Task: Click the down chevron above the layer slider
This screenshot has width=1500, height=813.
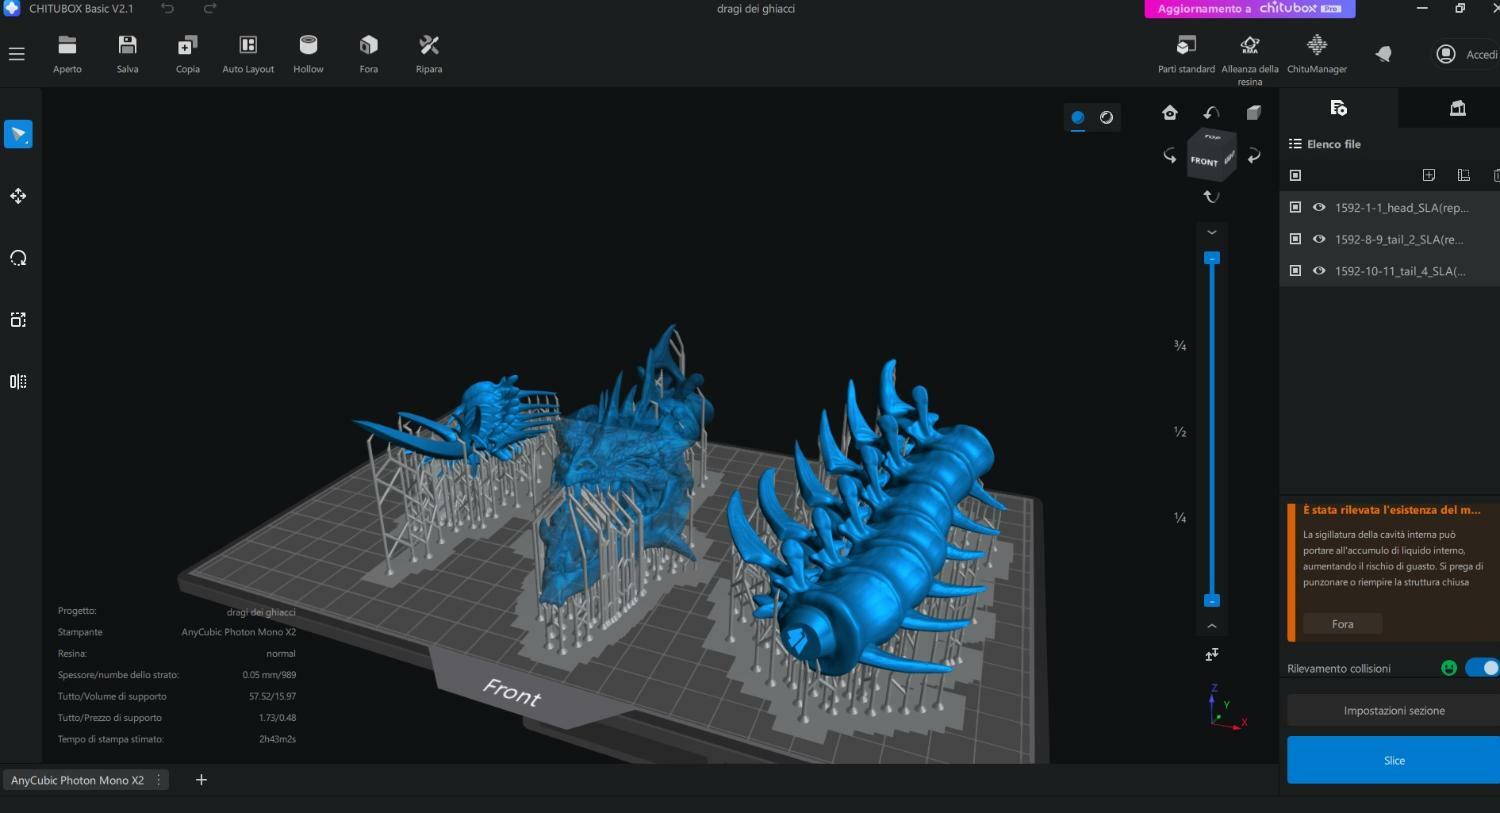Action: (x=1212, y=232)
